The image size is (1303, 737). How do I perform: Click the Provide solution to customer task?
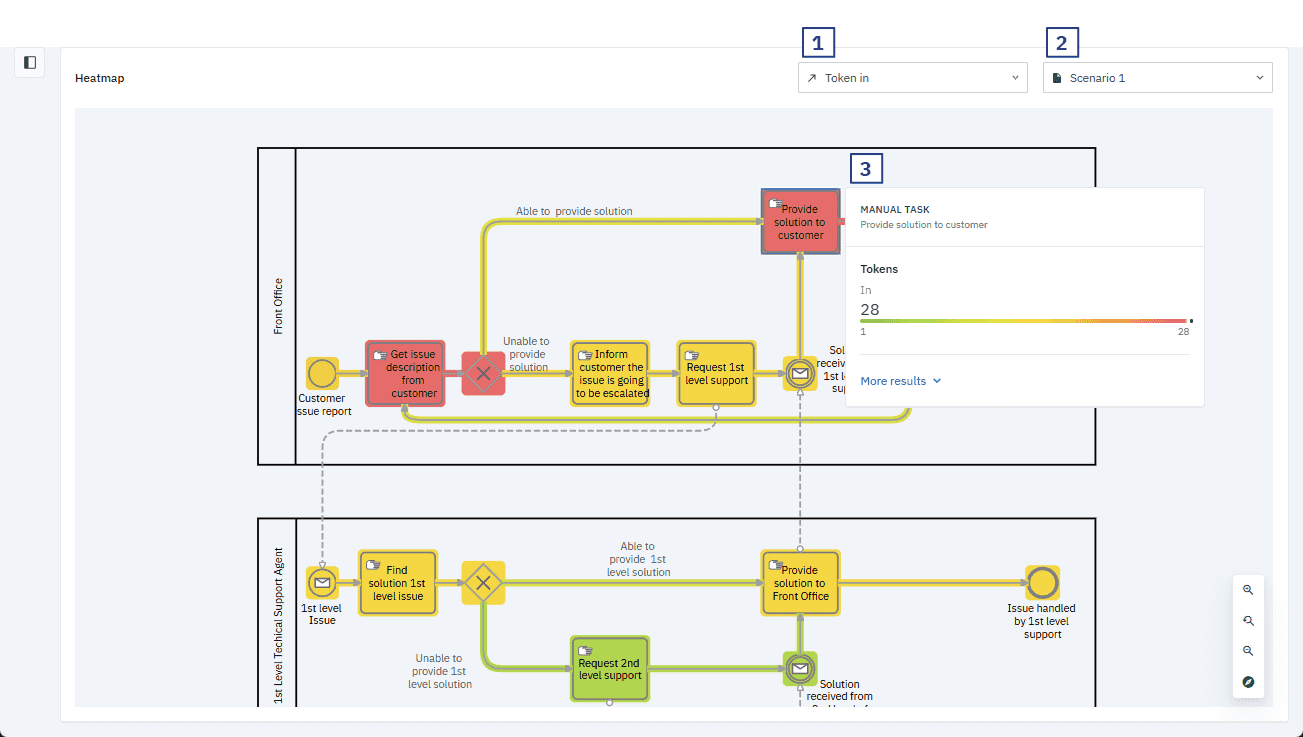[800, 222]
